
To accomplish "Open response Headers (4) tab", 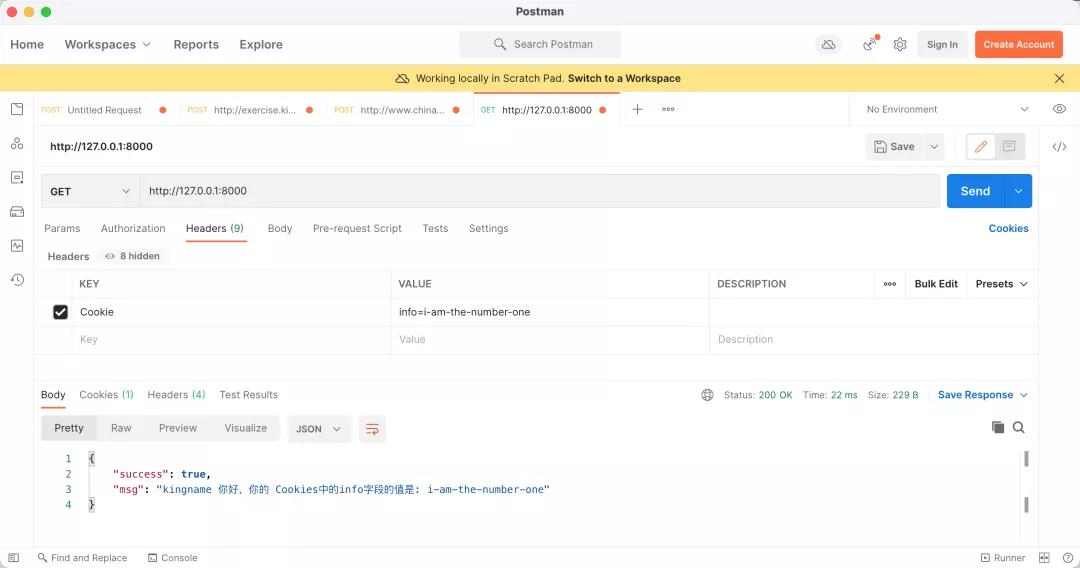I will click(x=176, y=395).
